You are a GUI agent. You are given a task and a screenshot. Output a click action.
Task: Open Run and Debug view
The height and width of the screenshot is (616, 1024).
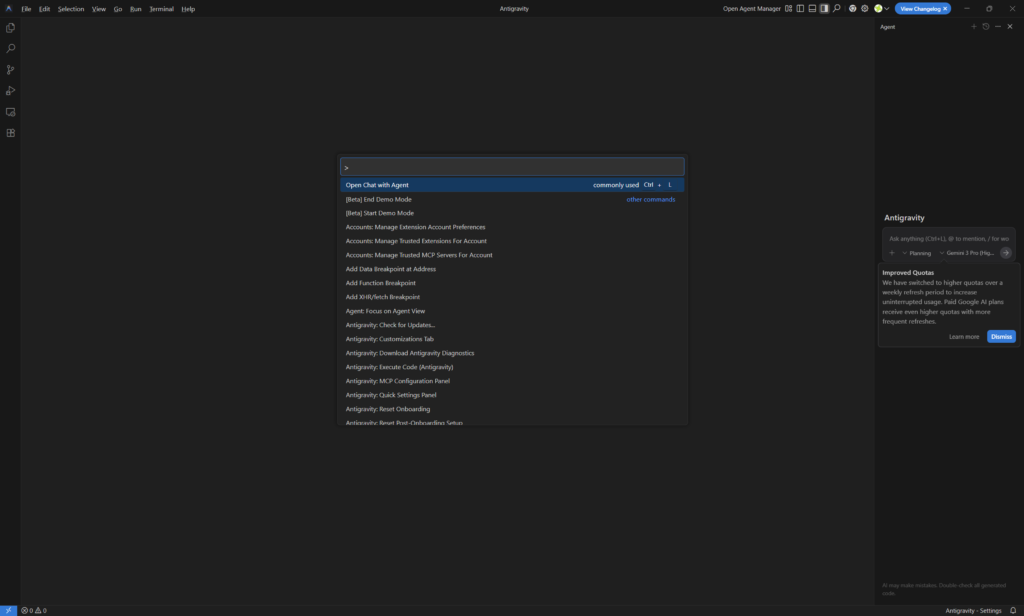(11, 91)
